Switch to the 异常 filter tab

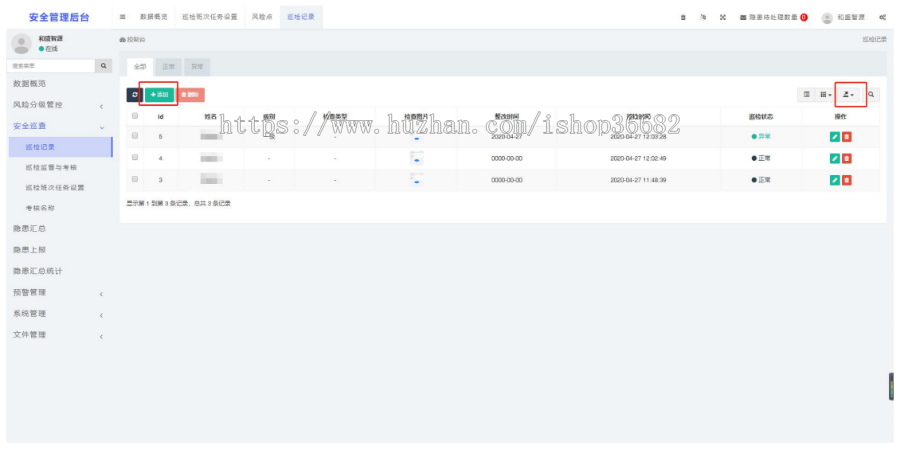click(x=196, y=66)
